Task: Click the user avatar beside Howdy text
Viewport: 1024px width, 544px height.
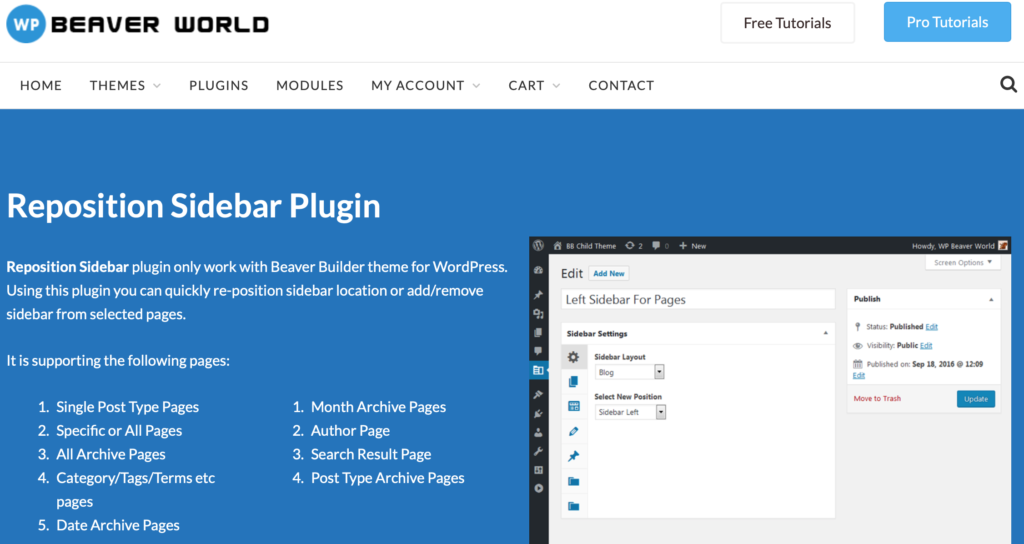Action: [x=1002, y=246]
